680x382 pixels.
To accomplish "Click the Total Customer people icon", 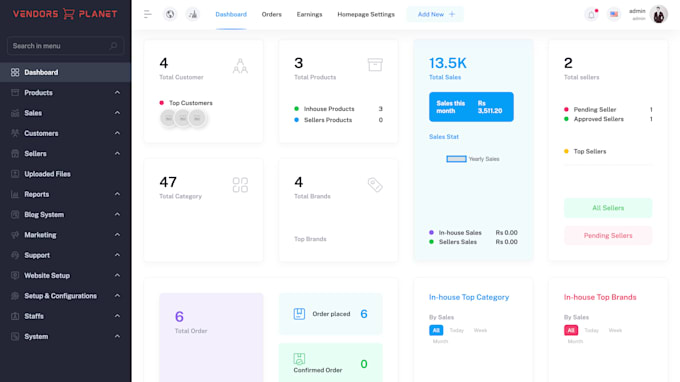I will (240, 66).
